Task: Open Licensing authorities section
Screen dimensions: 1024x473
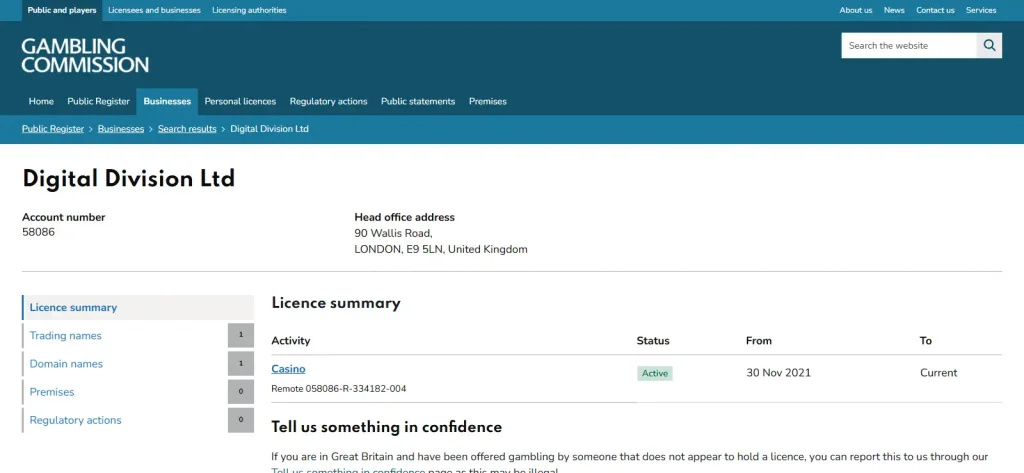Action: 249,10
